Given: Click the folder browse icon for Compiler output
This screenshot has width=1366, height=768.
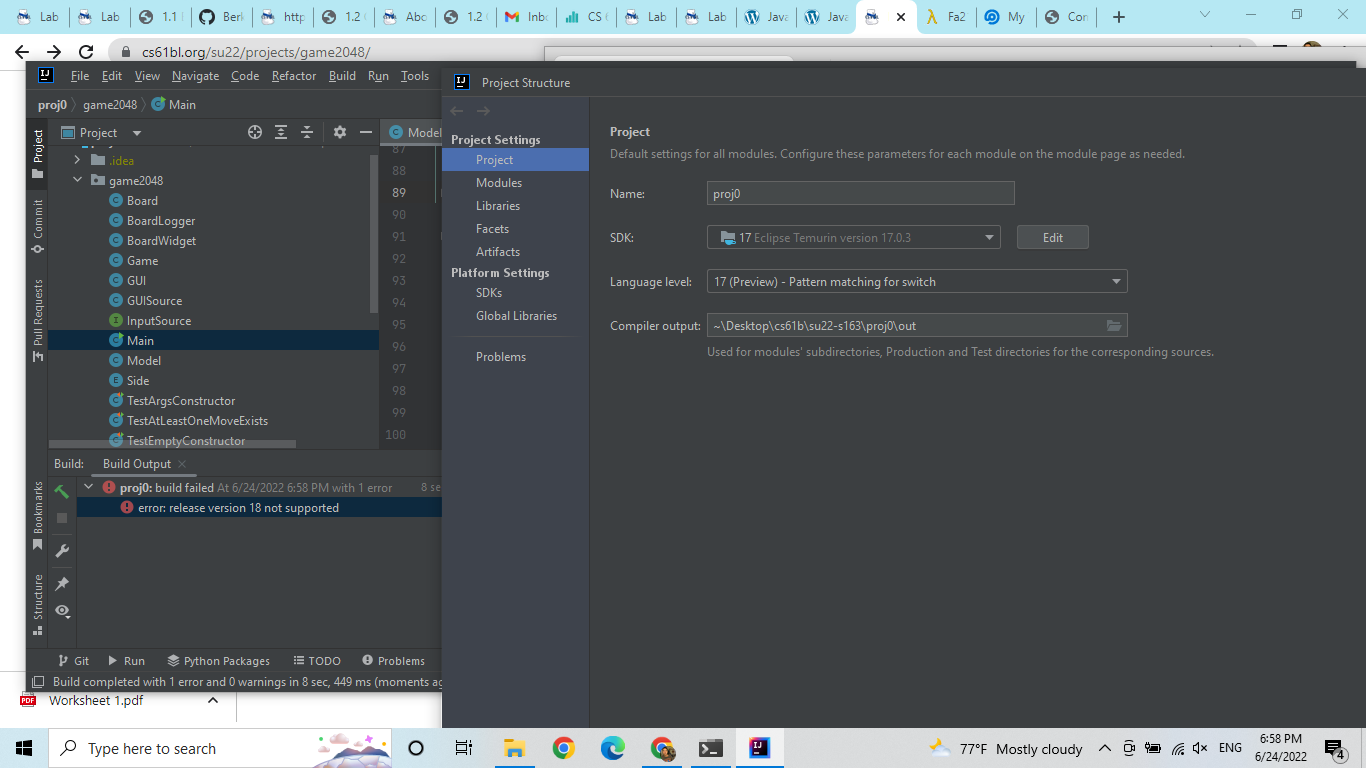Looking at the screenshot, I should 1114,325.
